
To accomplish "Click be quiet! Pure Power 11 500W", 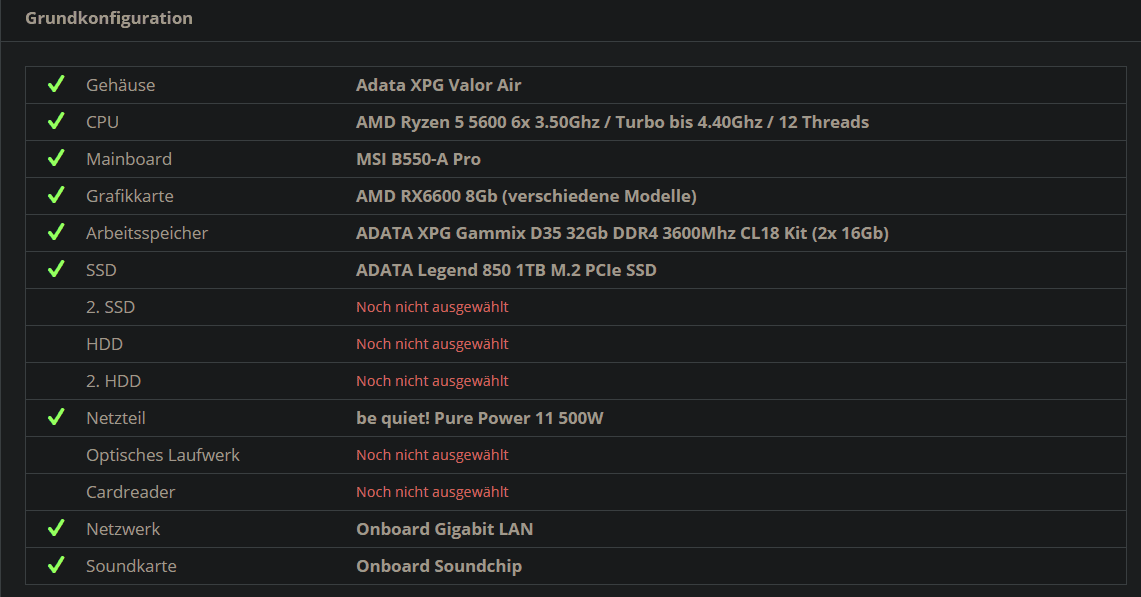I will click(x=479, y=418).
